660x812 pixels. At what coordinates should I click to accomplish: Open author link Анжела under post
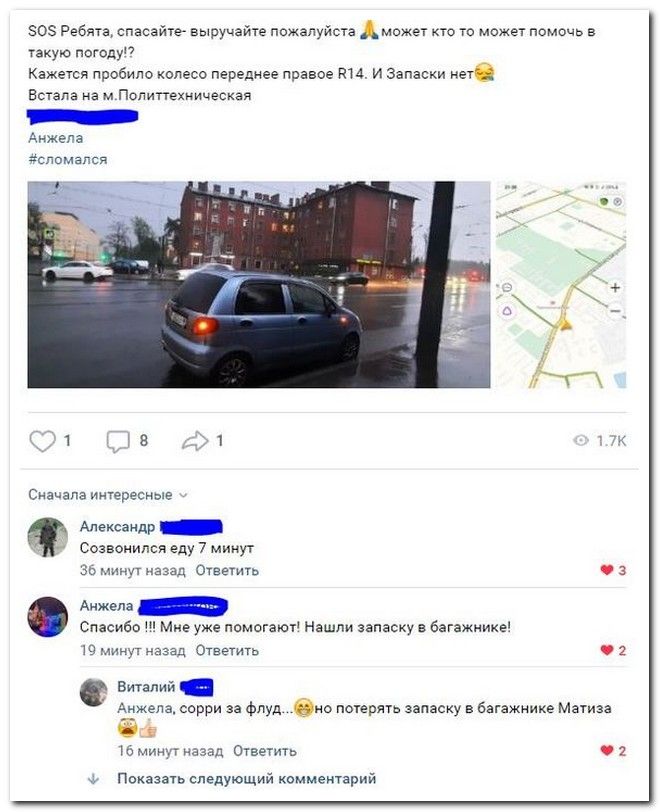[55, 138]
